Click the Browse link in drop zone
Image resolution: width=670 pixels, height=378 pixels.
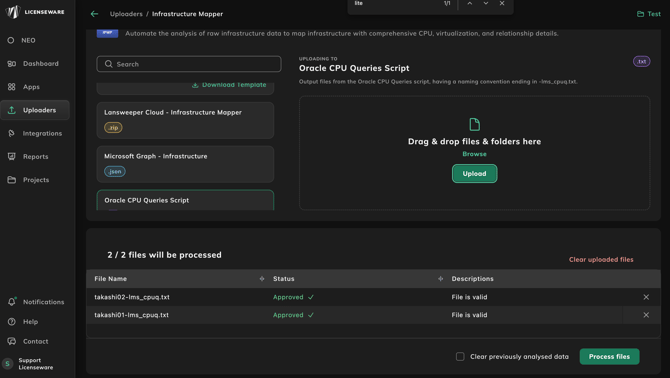[474, 154]
